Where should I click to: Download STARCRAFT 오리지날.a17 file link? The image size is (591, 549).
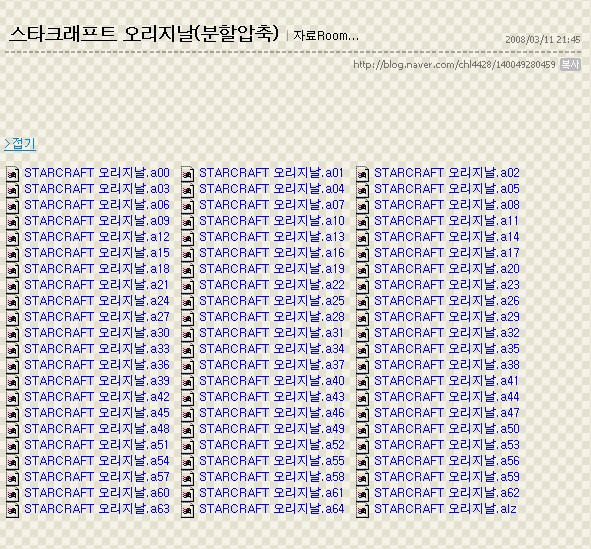pos(447,252)
